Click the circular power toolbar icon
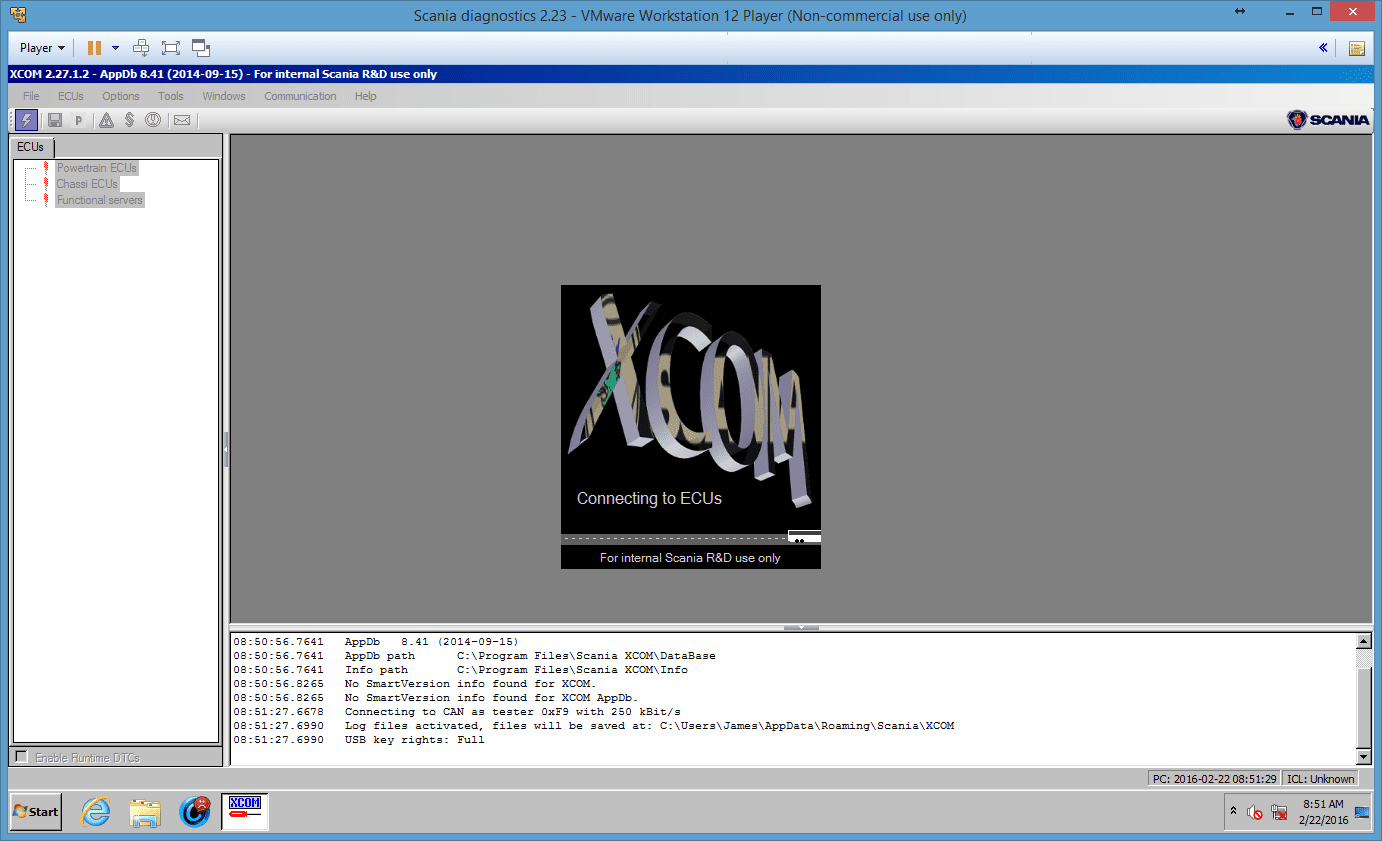The image size is (1382, 841). 153,120
